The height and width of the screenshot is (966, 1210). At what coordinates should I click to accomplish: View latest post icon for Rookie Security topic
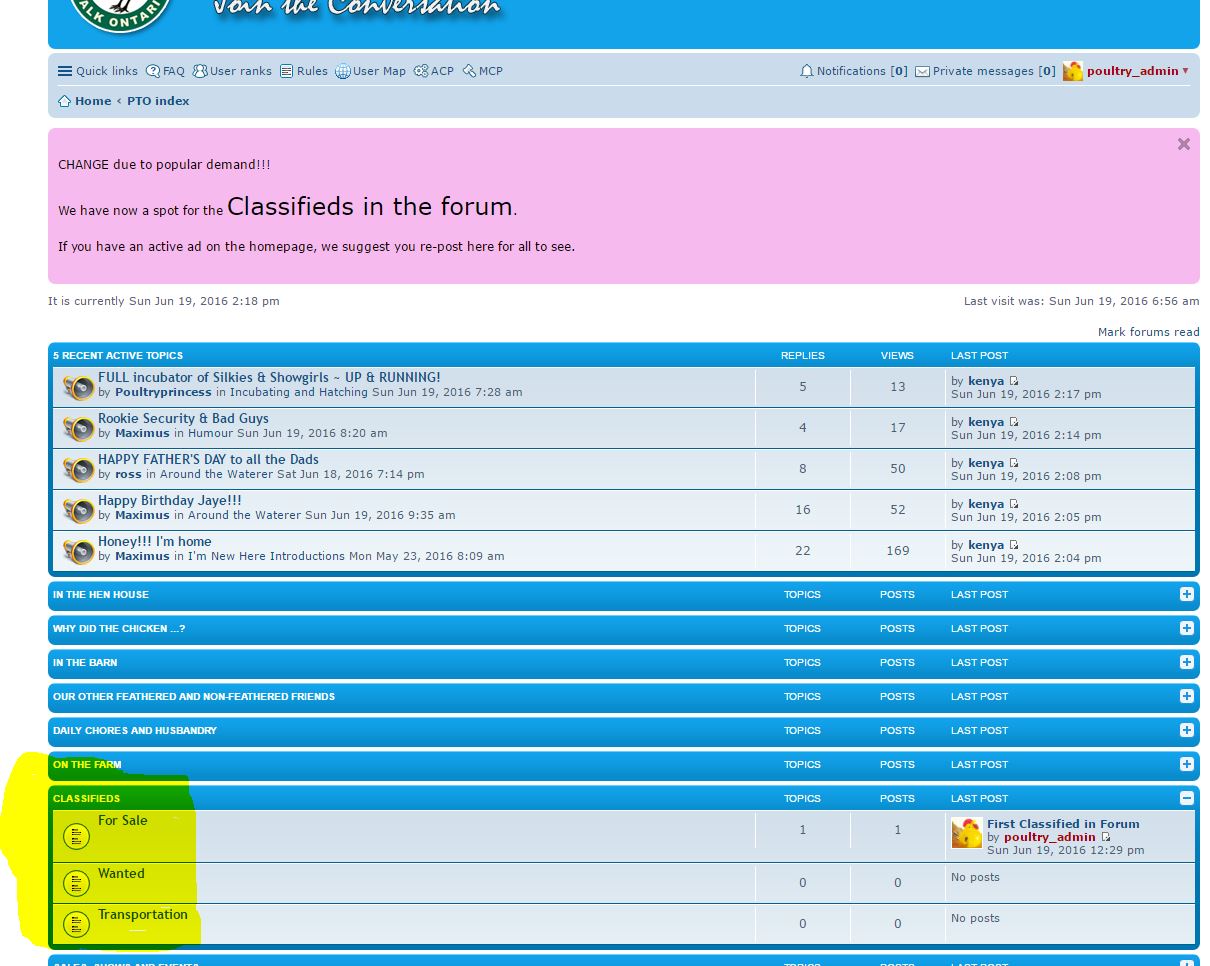[1014, 422]
